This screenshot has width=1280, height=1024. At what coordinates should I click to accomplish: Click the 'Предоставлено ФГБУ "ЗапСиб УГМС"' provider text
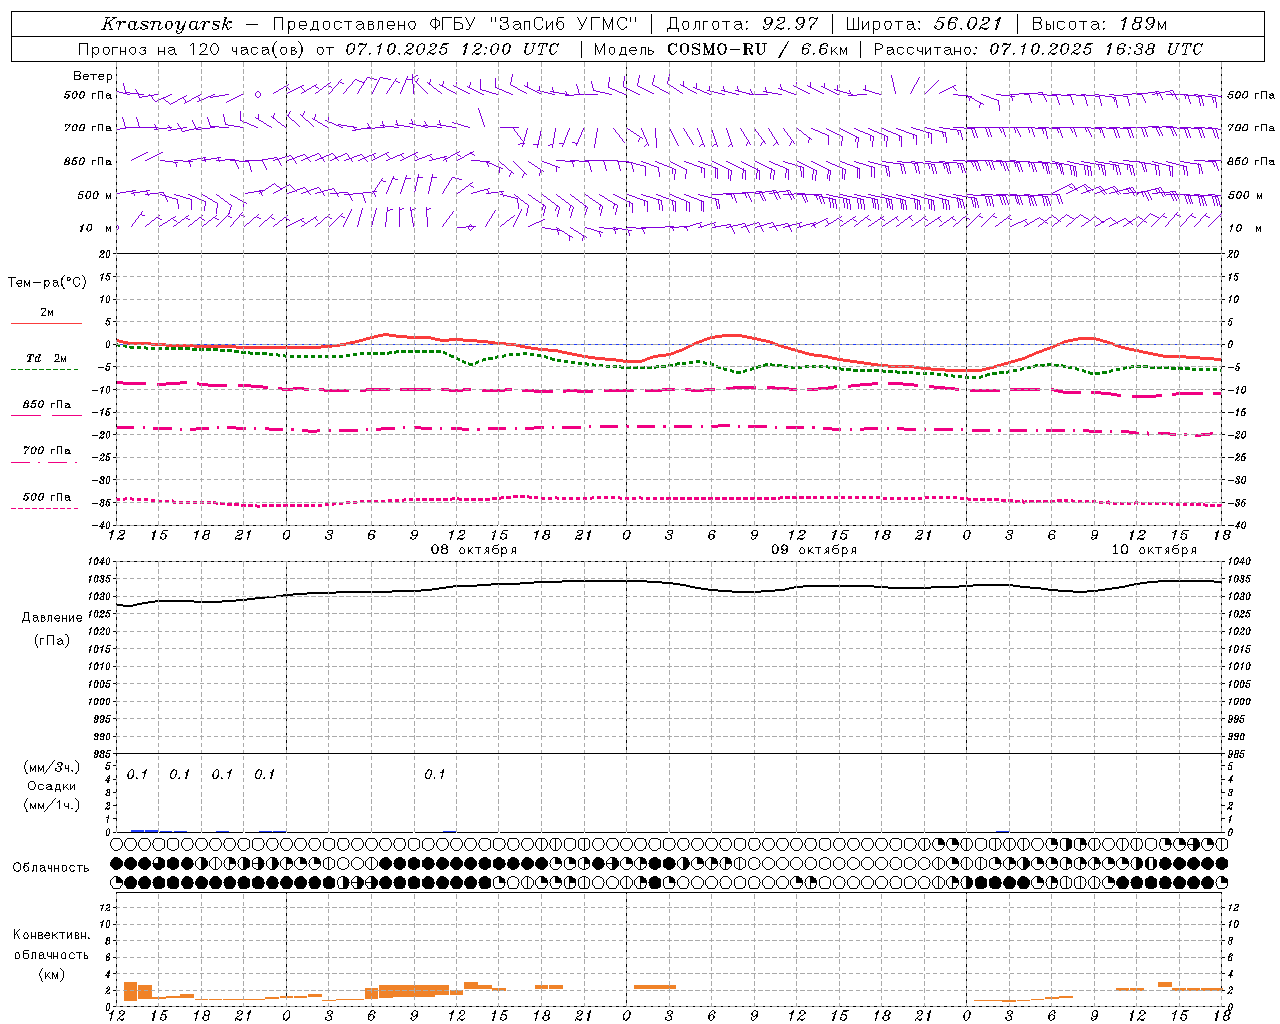pos(455,24)
